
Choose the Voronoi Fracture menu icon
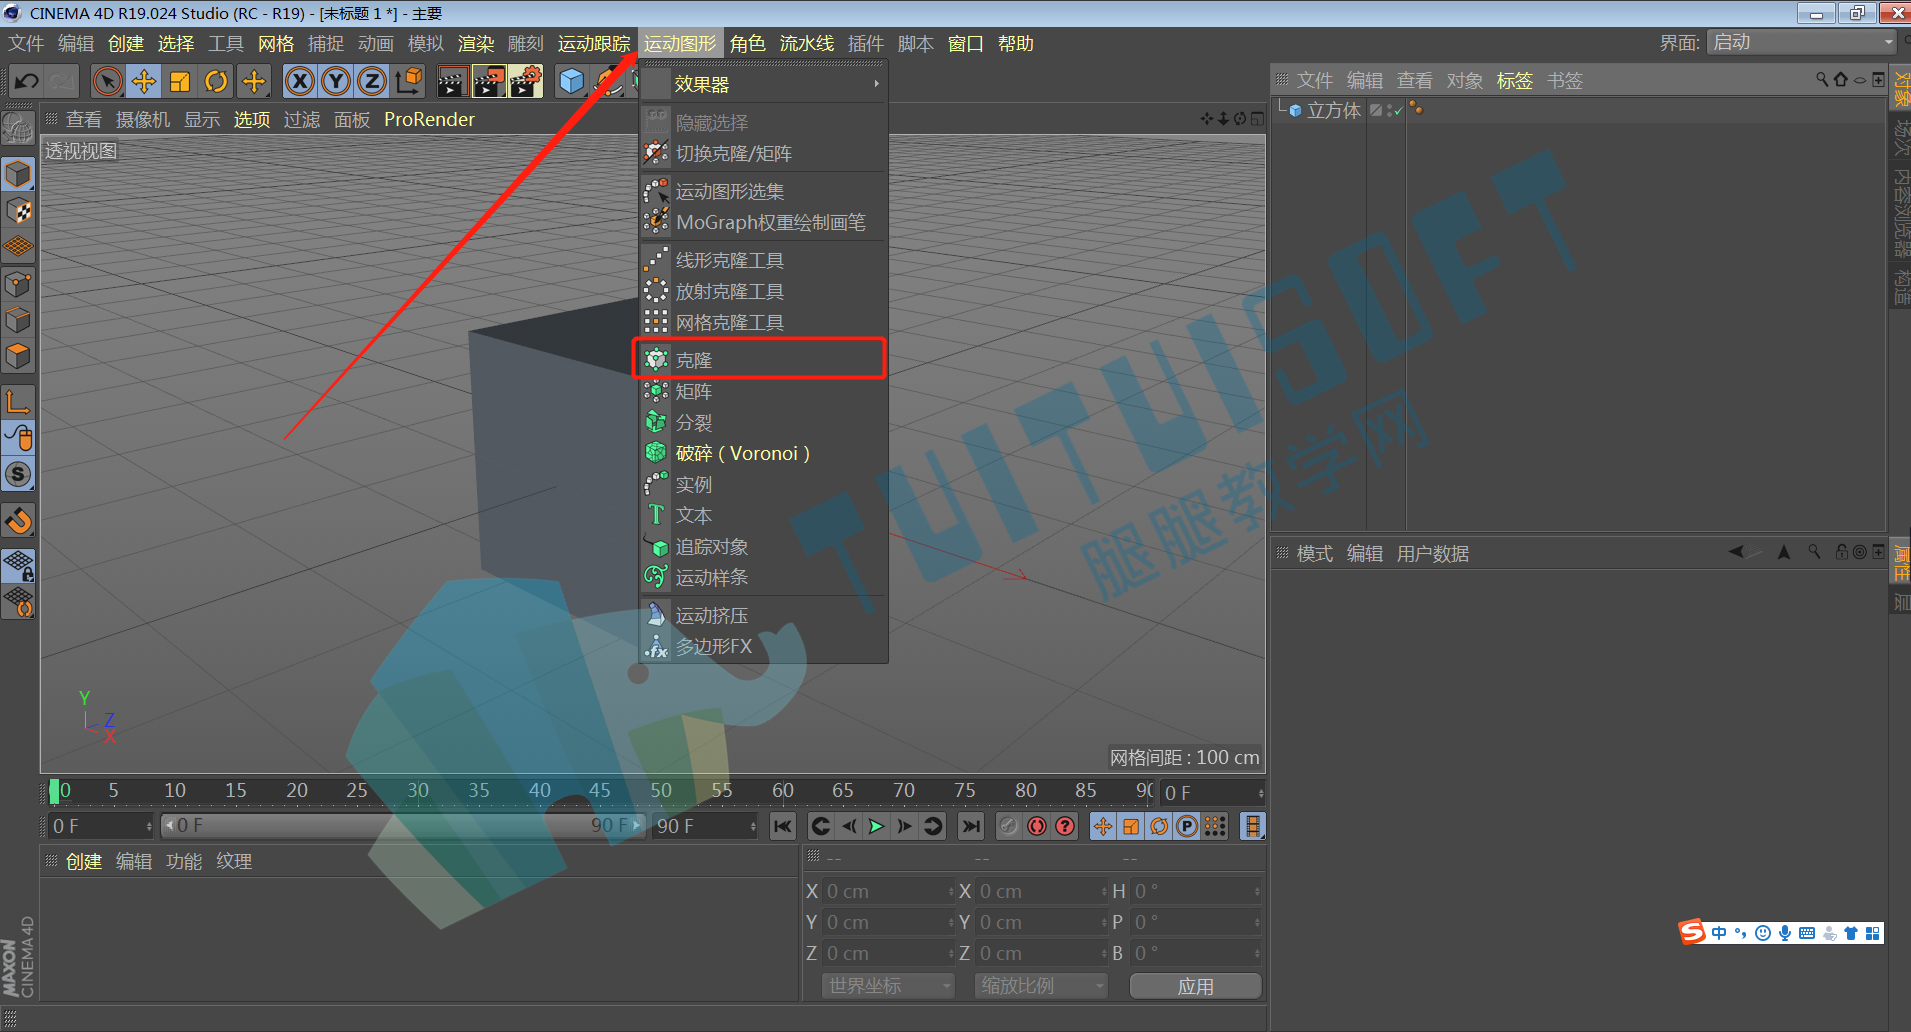click(x=655, y=453)
